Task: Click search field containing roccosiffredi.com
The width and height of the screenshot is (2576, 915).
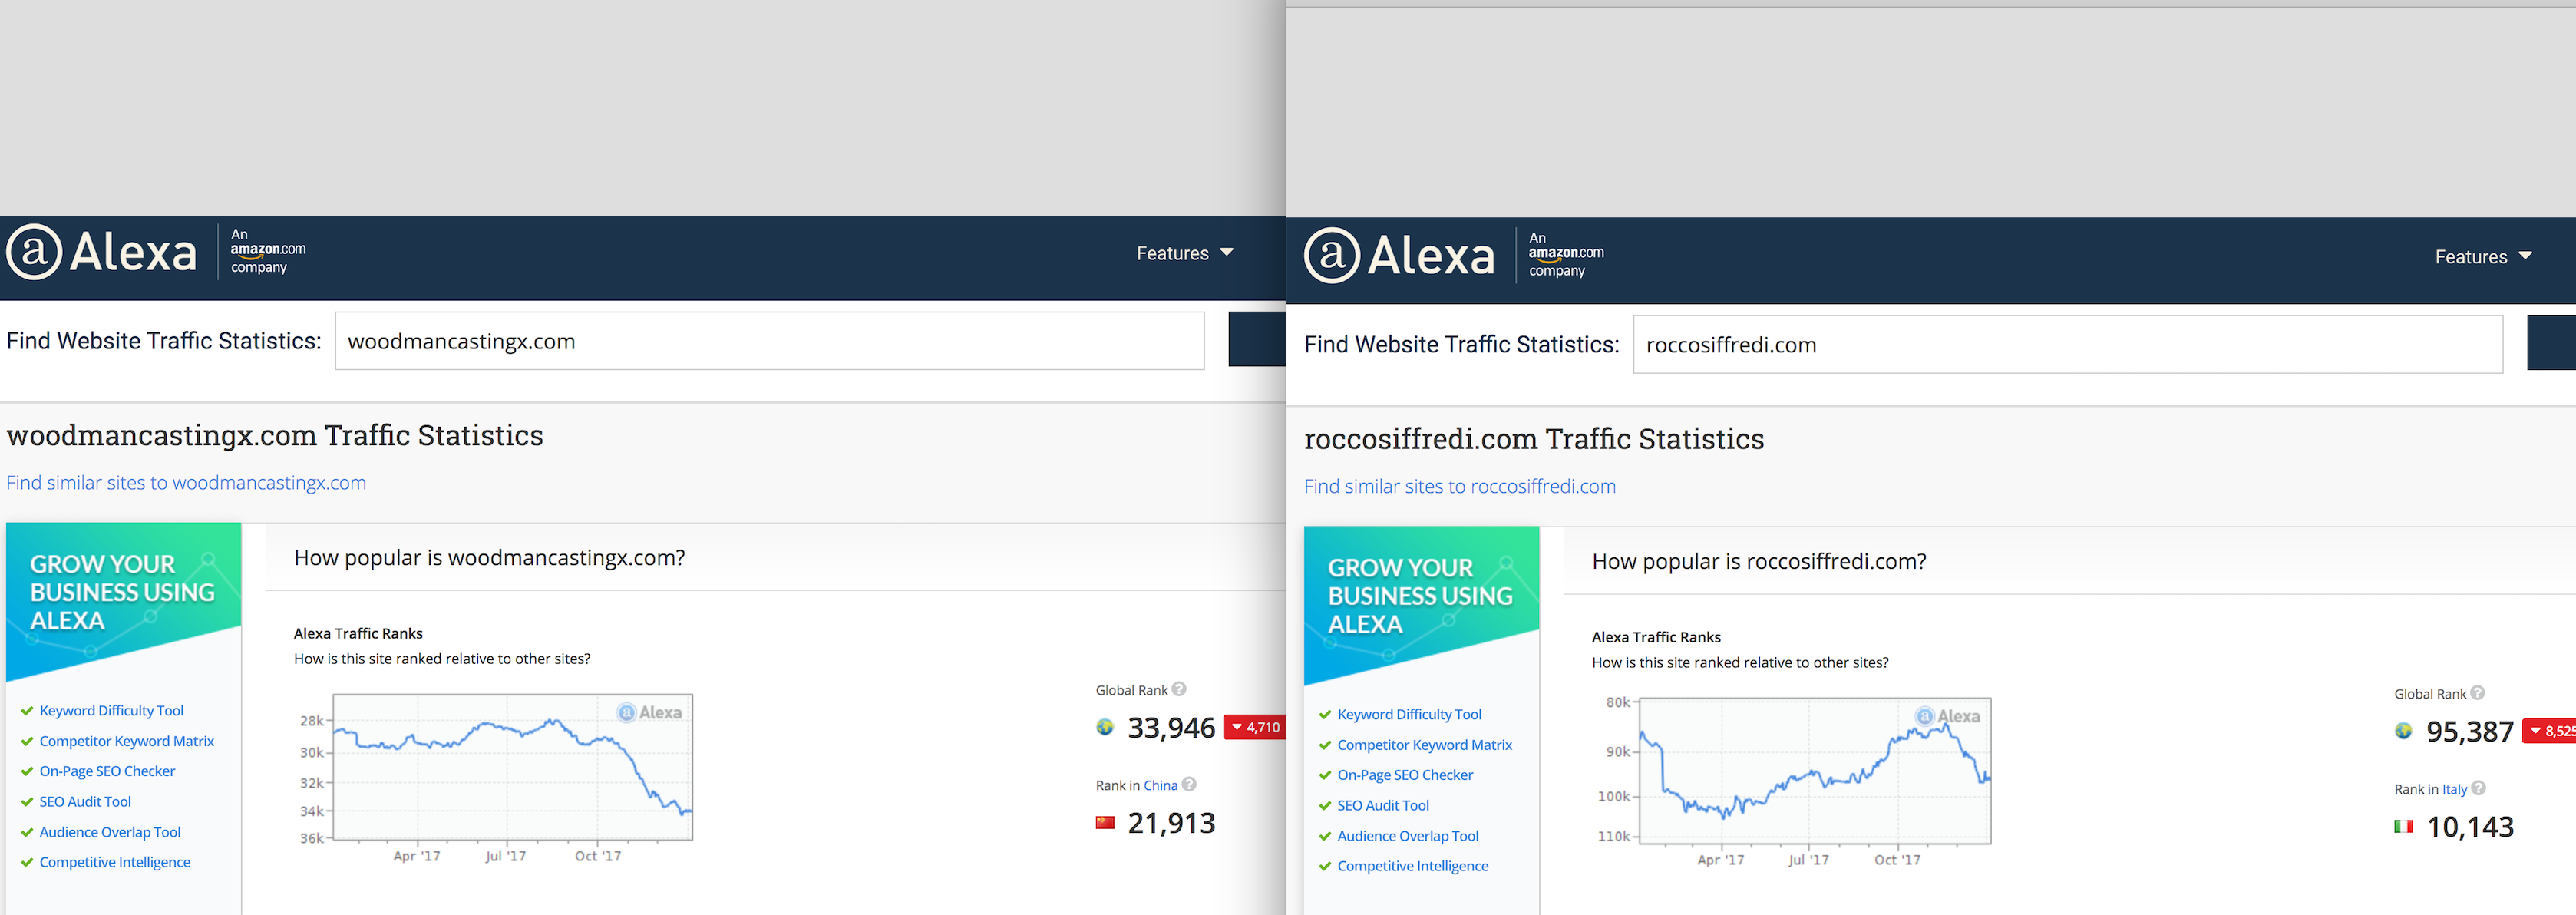Action: (x=2066, y=345)
